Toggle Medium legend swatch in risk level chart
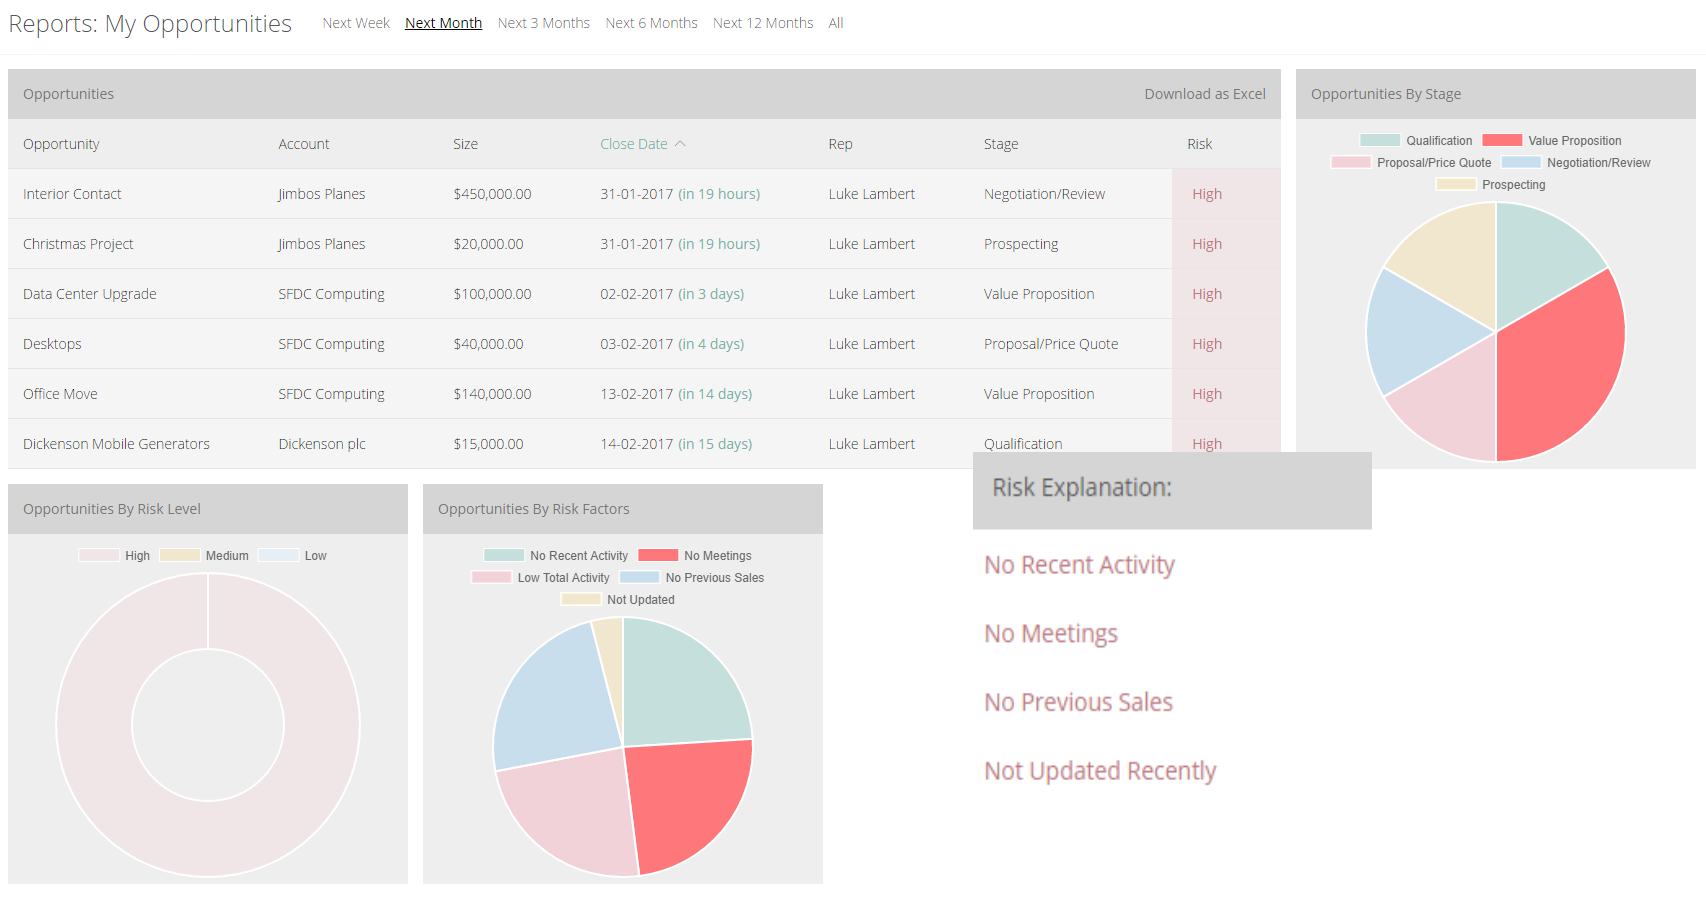Screen dimensions: 1706x909 tap(179, 555)
